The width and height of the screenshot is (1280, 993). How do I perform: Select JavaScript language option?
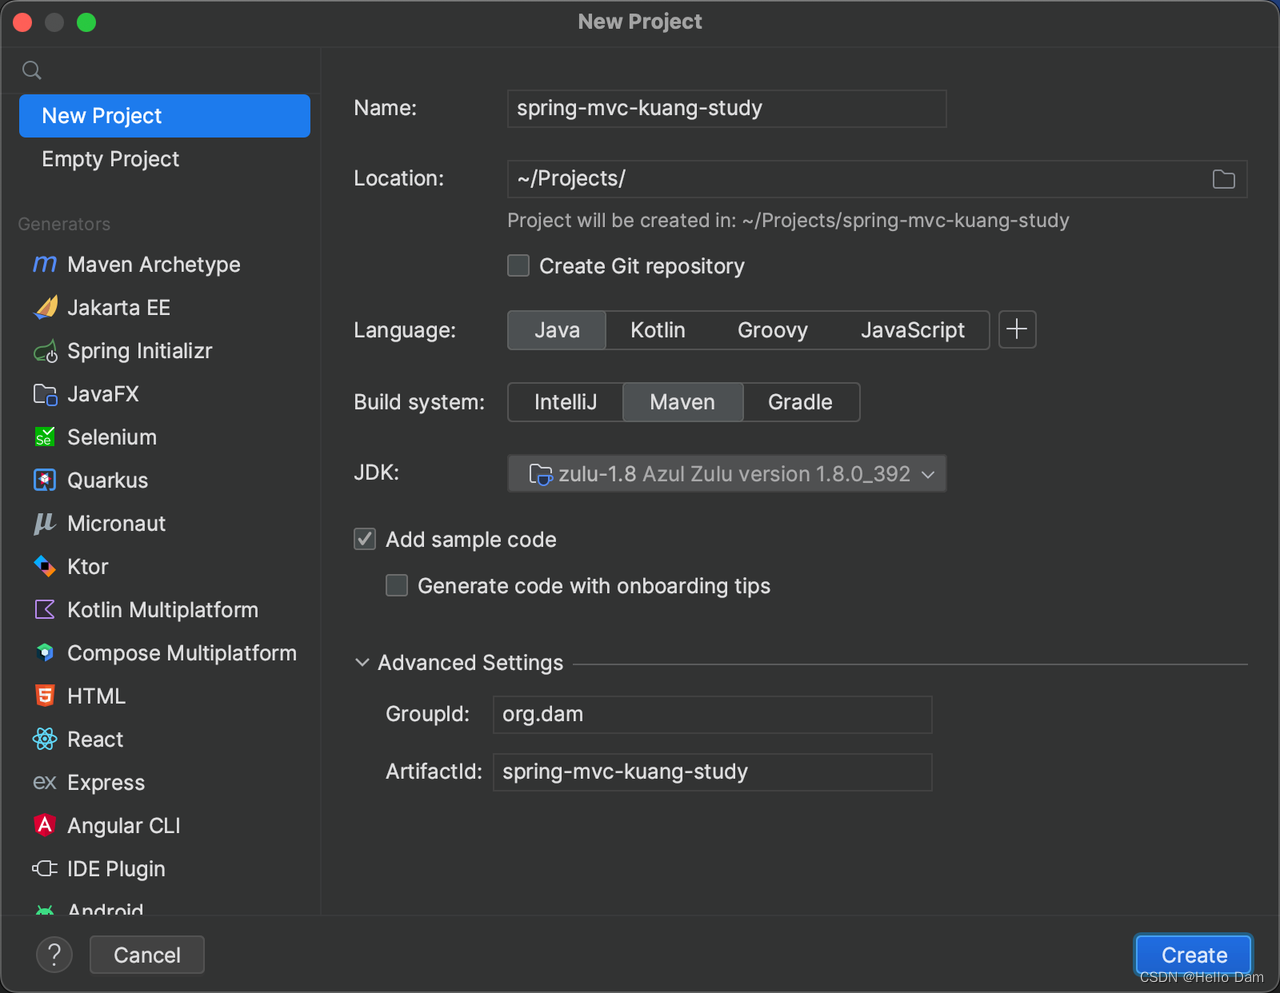(x=913, y=330)
